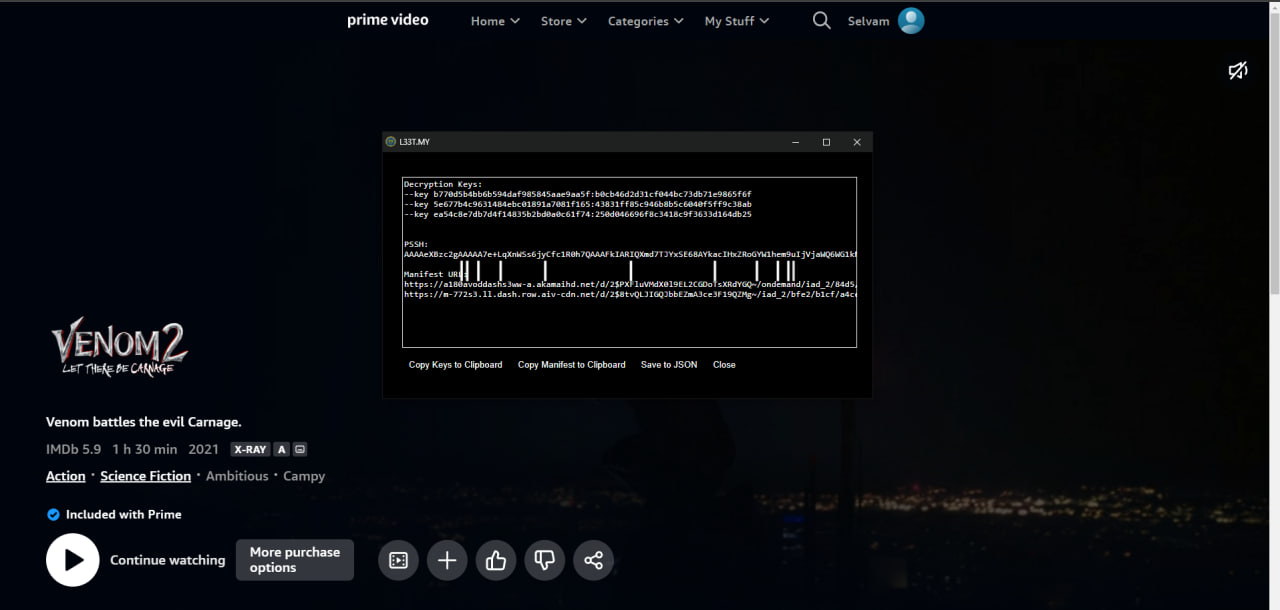Viewport: 1280px width, 610px height.
Task: Expand the Home dropdown menu
Action: (495, 21)
